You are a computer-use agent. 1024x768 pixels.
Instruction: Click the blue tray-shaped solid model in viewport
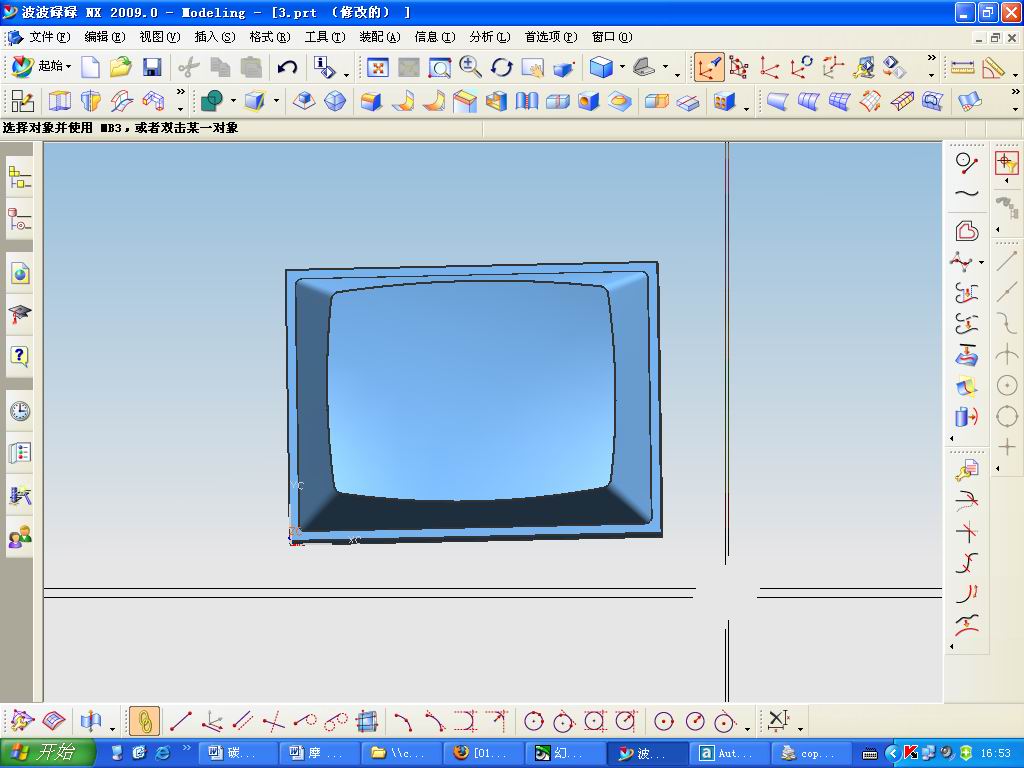(474, 401)
